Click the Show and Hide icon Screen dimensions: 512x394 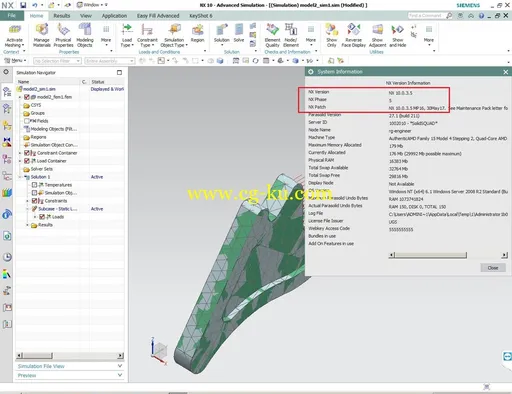click(x=397, y=30)
